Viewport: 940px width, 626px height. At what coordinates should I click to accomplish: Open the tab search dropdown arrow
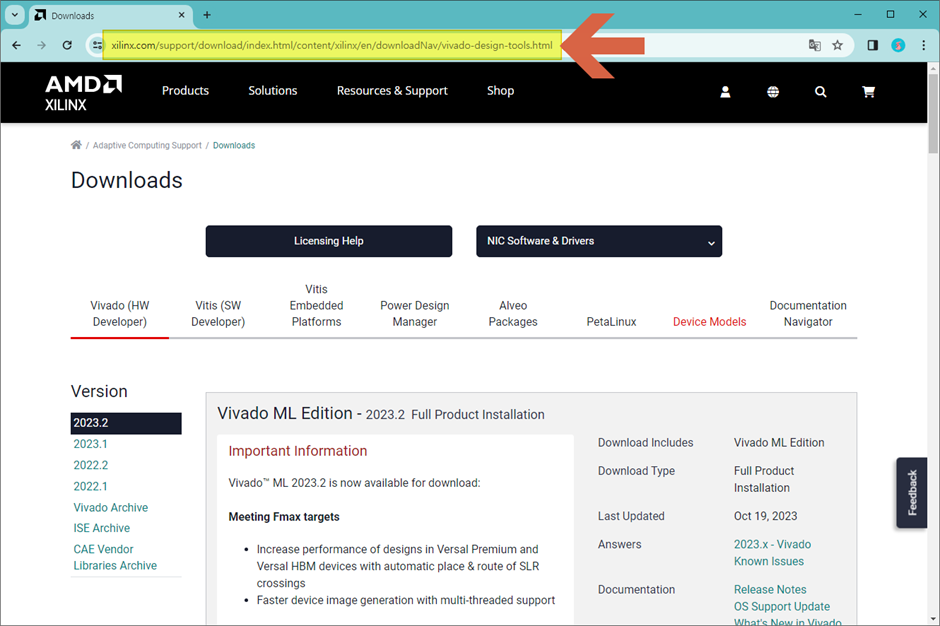click(x=14, y=15)
